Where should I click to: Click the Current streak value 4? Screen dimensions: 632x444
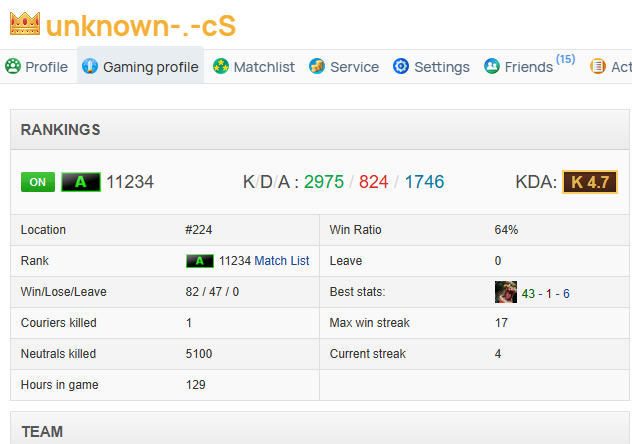(x=498, y=354)
